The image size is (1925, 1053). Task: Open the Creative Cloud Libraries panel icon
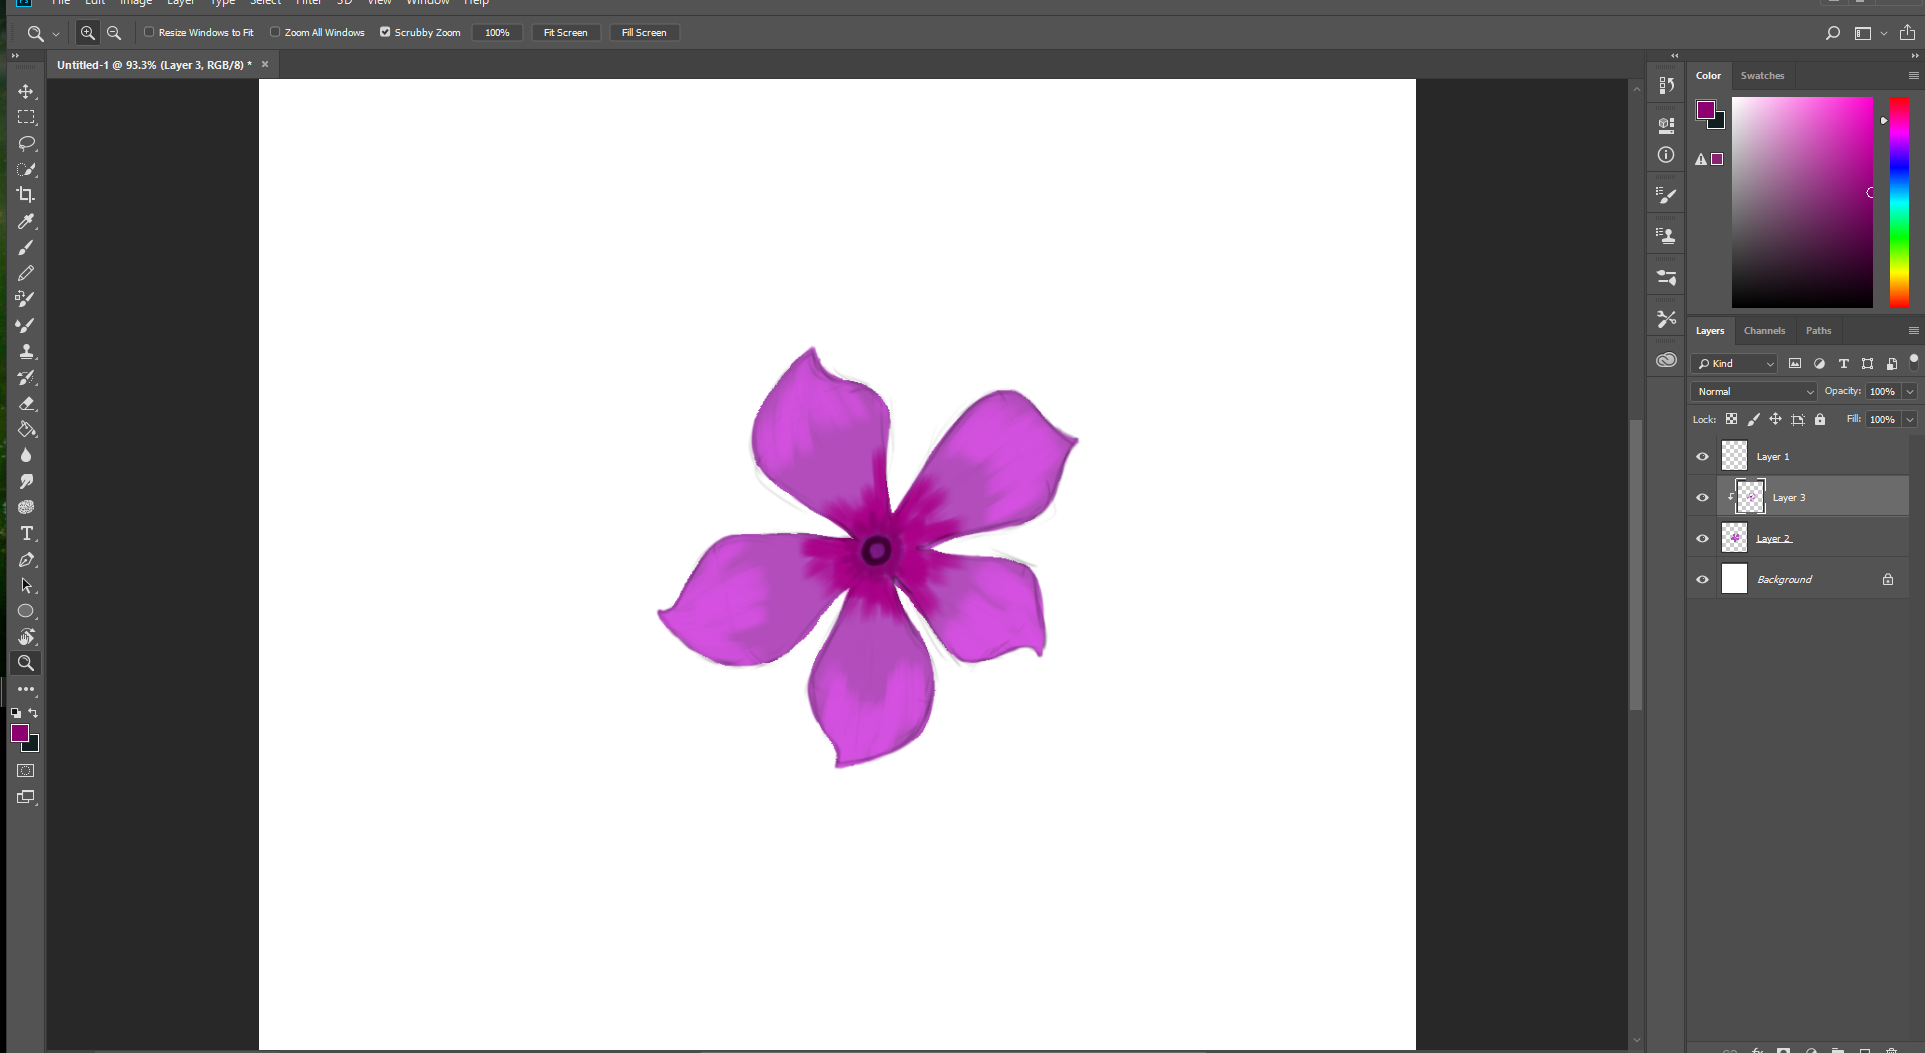coord(1666,360)
